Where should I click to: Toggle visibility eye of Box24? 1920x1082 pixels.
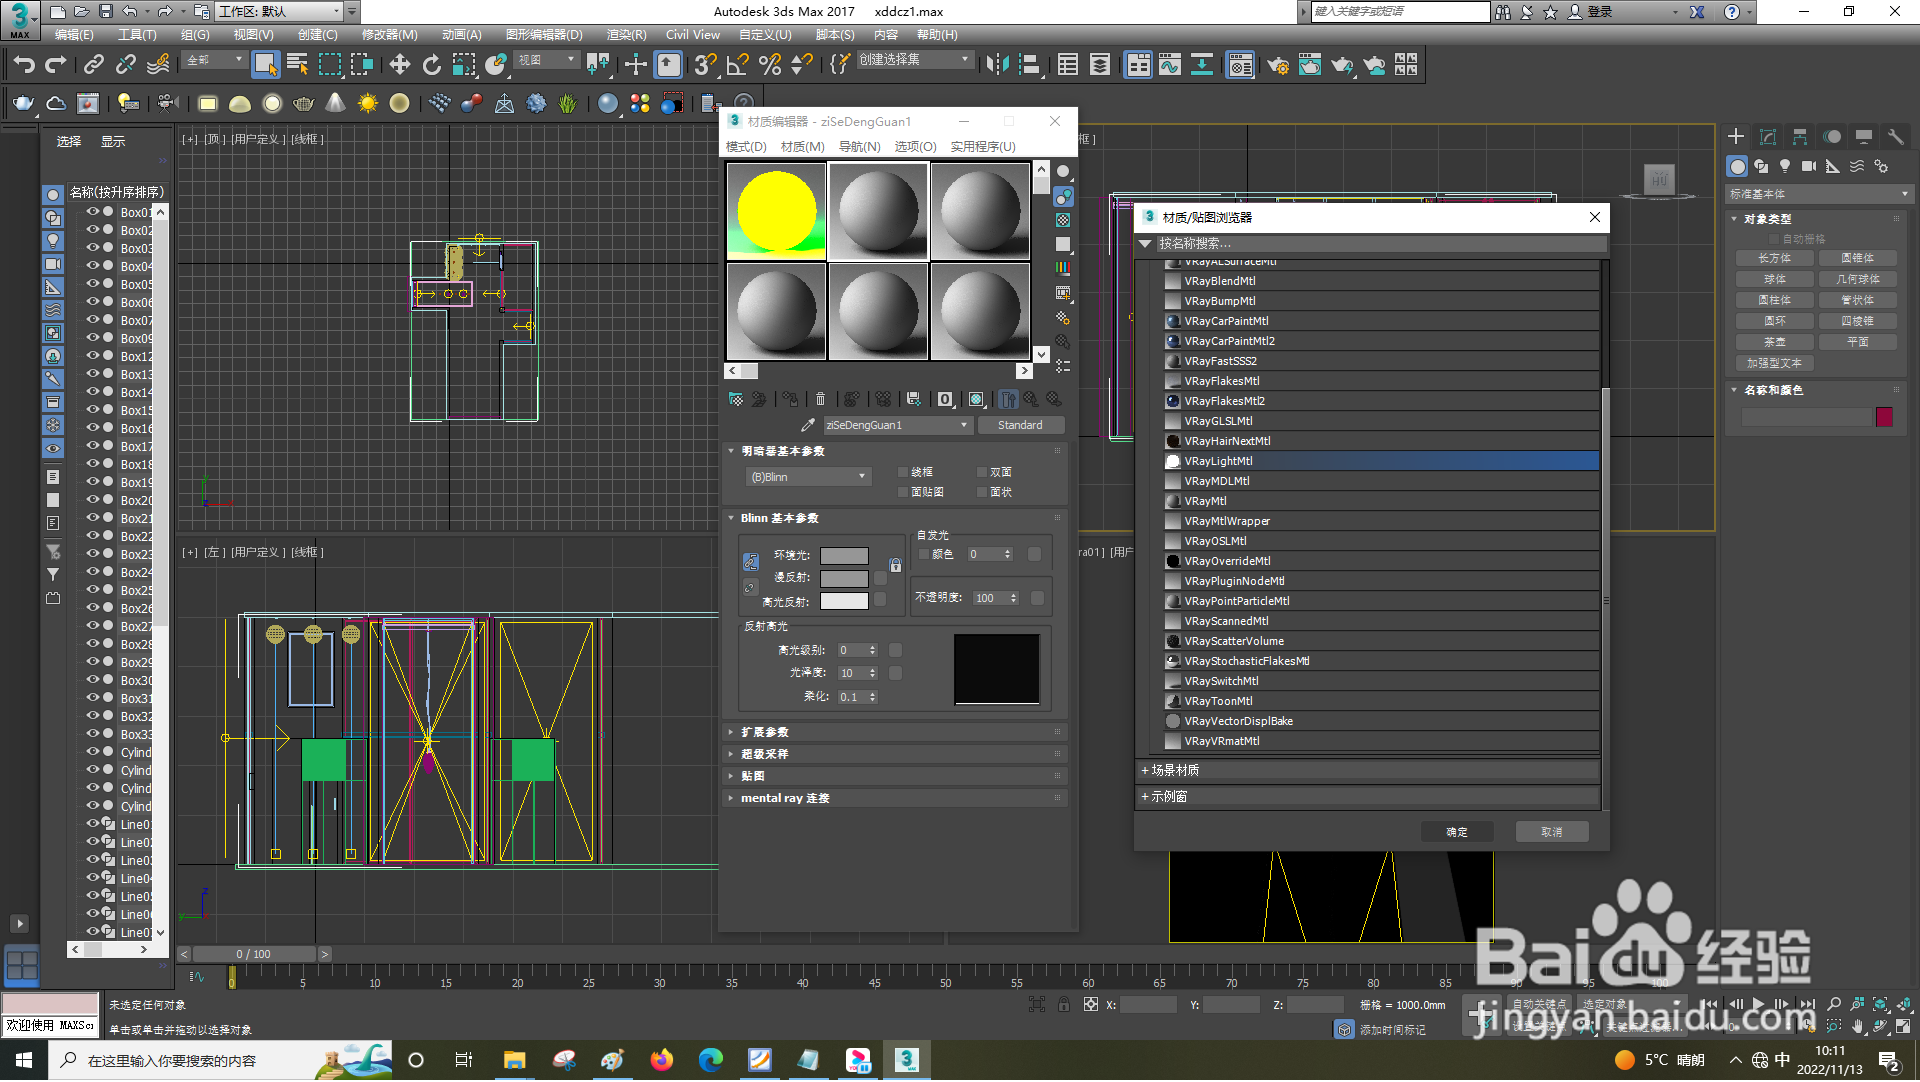tap(93, 573)
